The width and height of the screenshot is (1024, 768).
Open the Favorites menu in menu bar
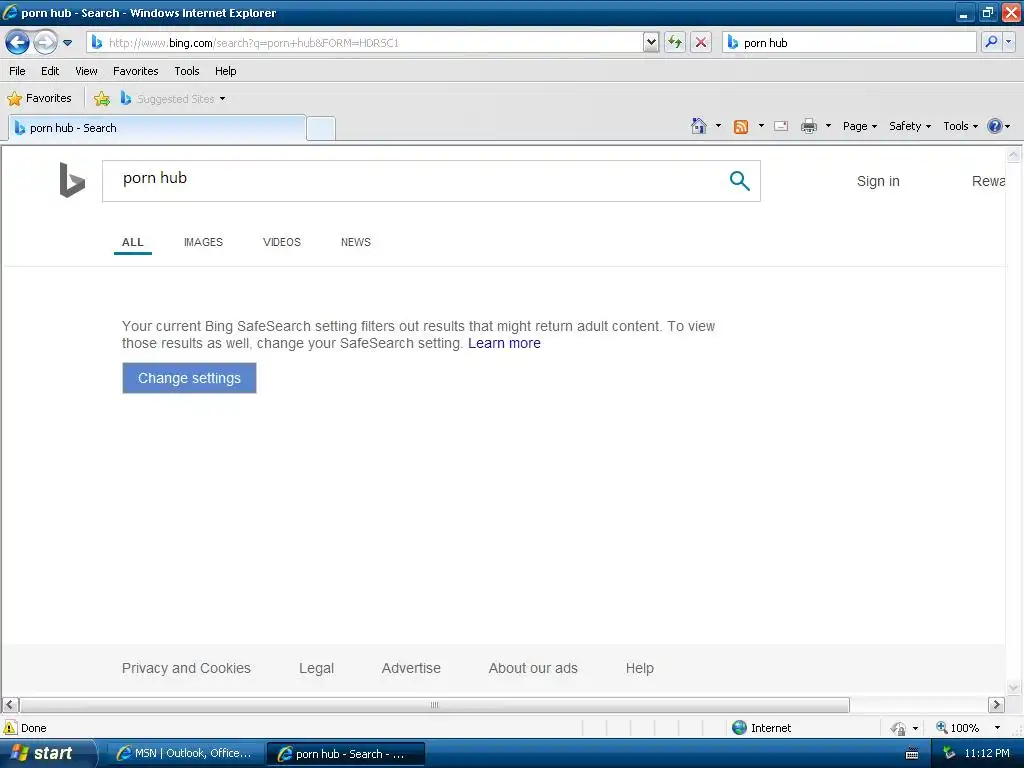(135, 71)
